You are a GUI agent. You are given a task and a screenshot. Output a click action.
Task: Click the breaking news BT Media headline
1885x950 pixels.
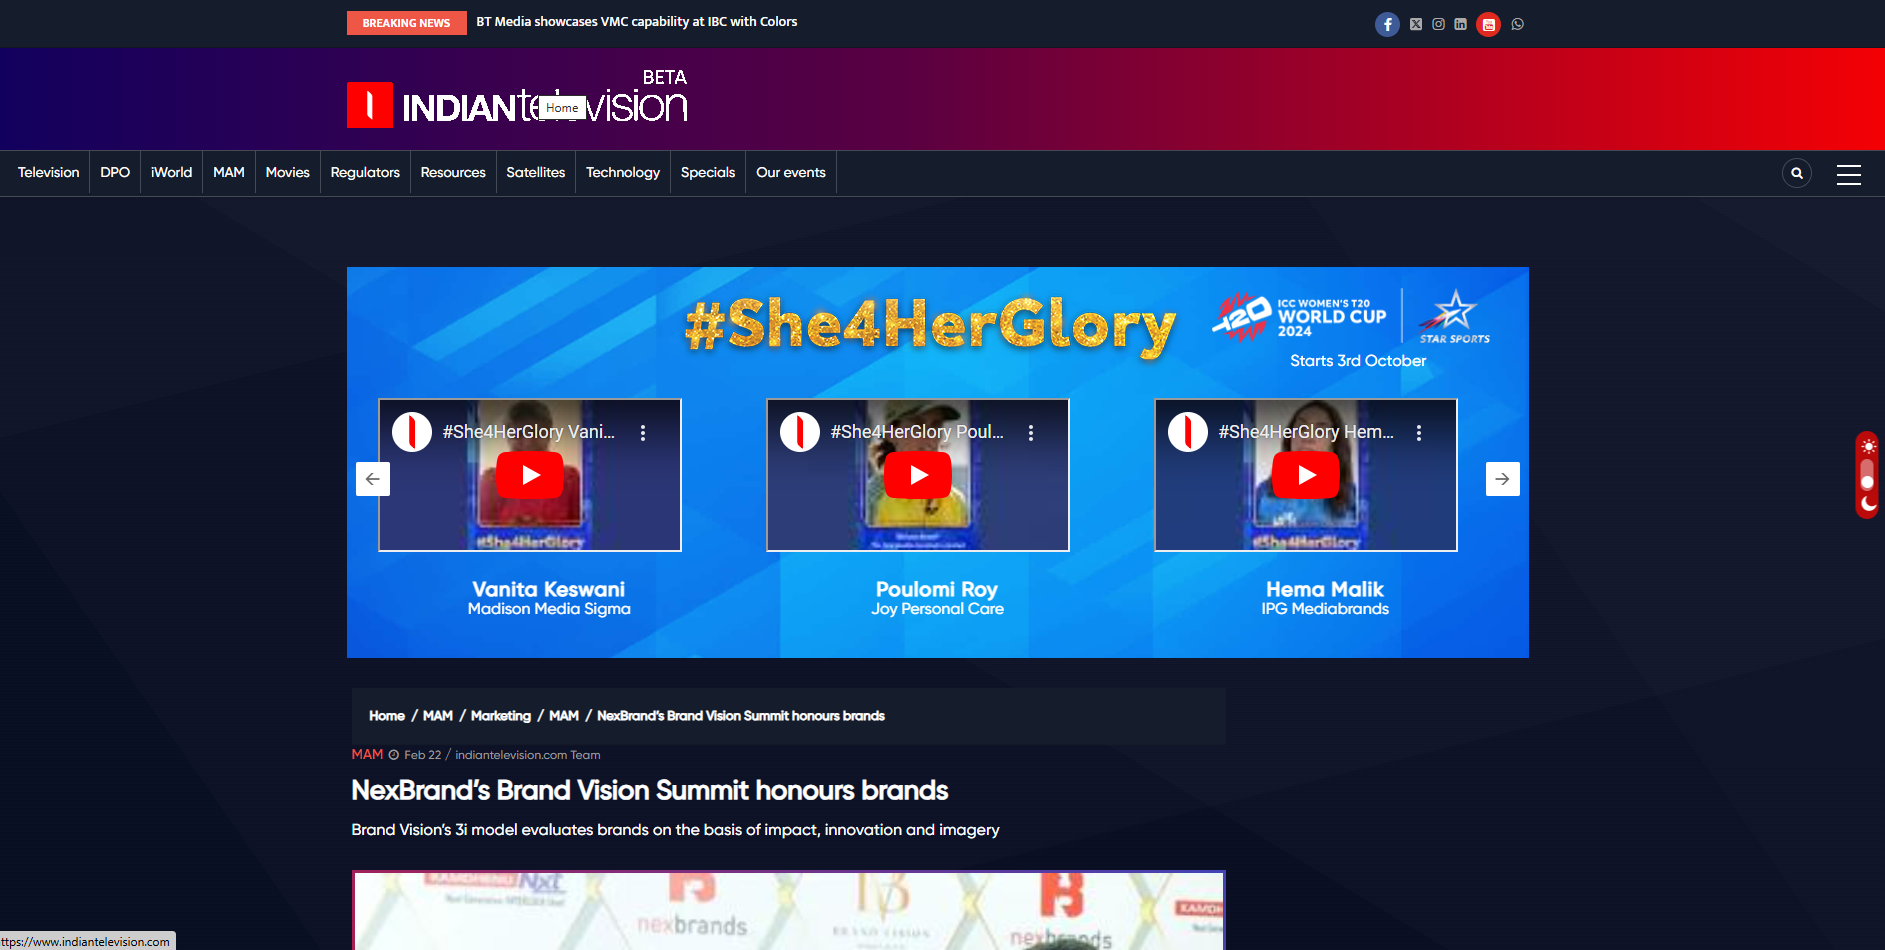(x=637, y=22)
